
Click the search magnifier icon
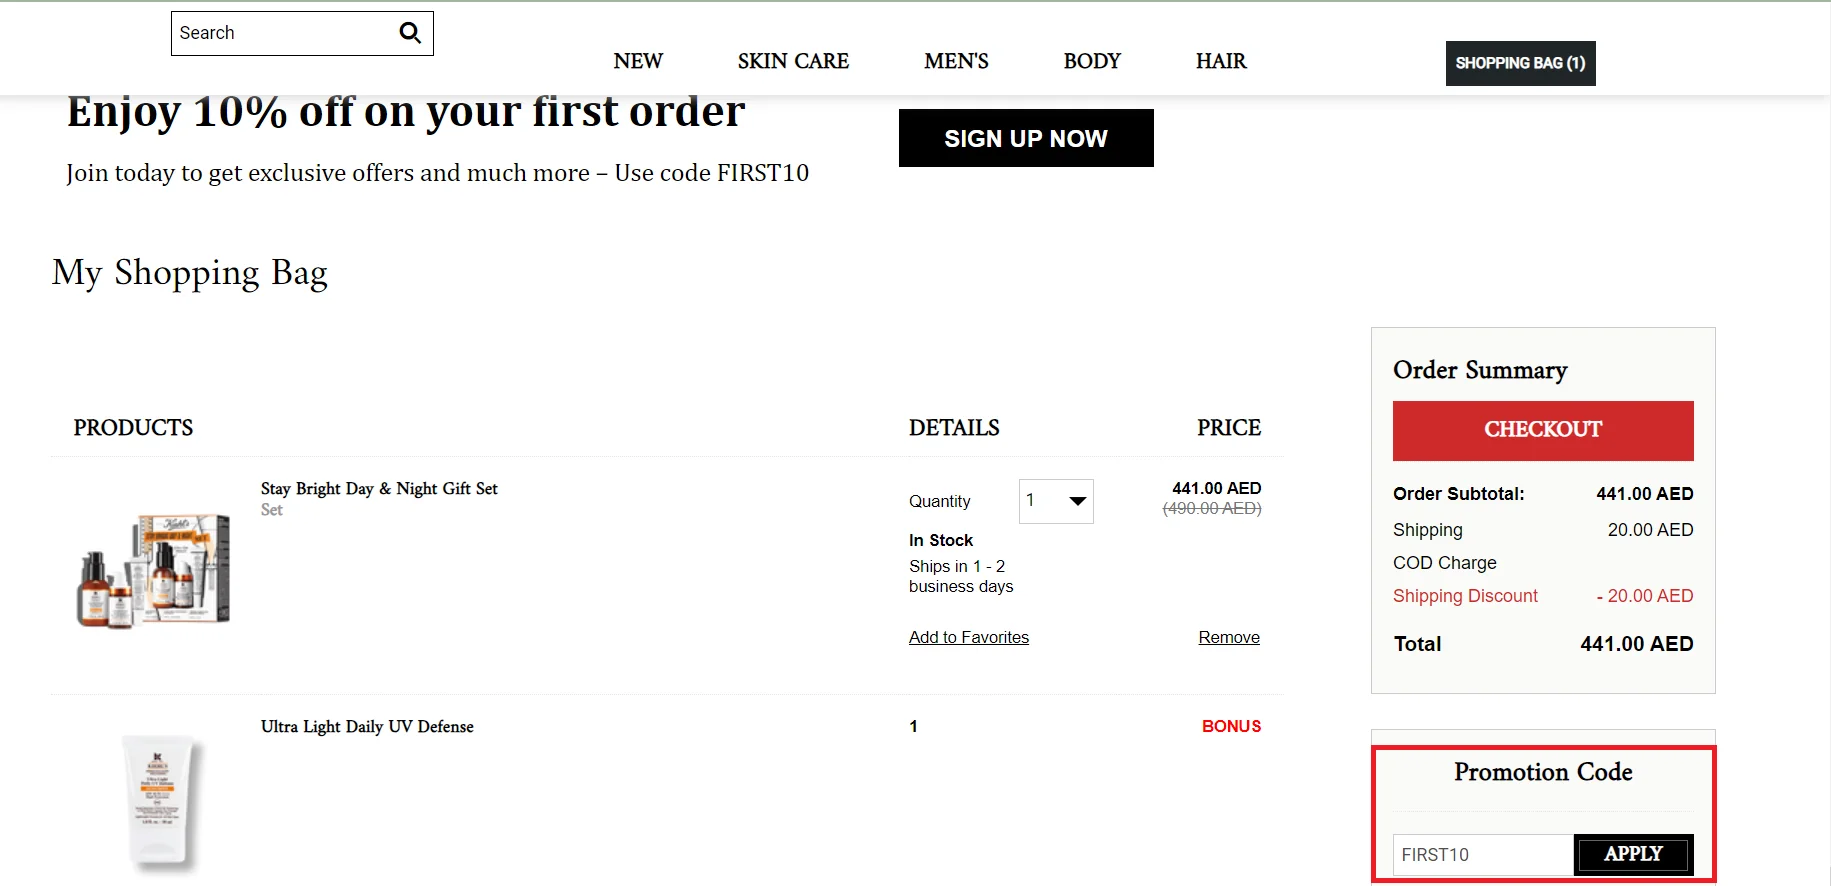[x=409, y=32]
